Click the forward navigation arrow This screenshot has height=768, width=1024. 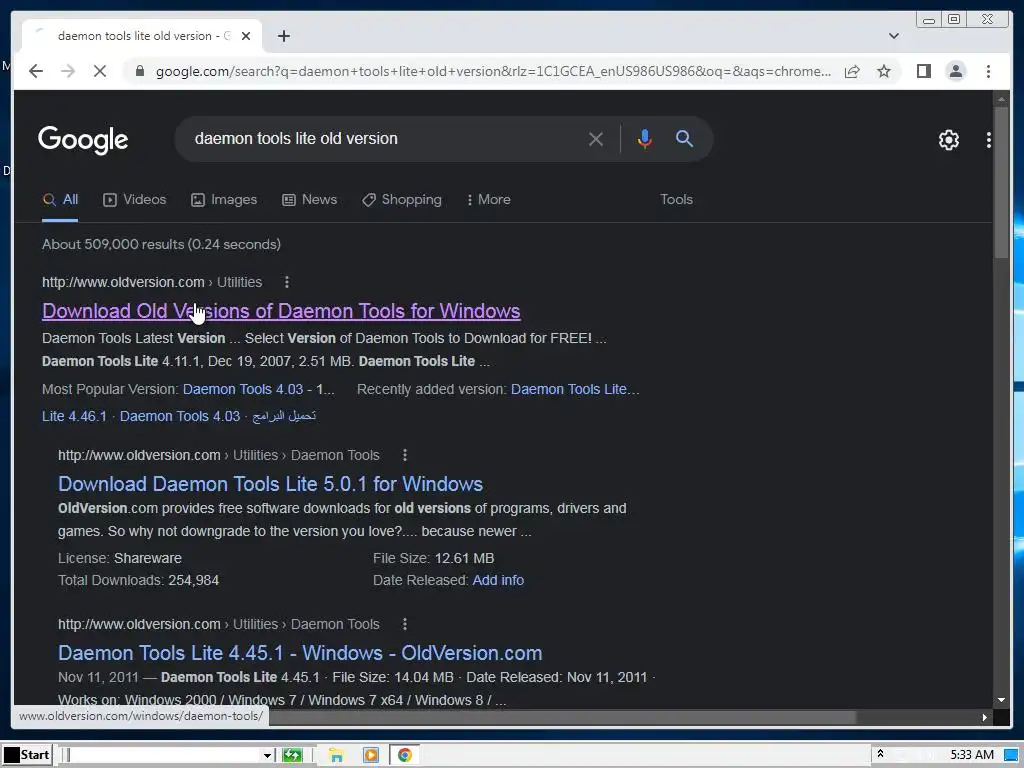pyautogui.click(x=68, y=71)
